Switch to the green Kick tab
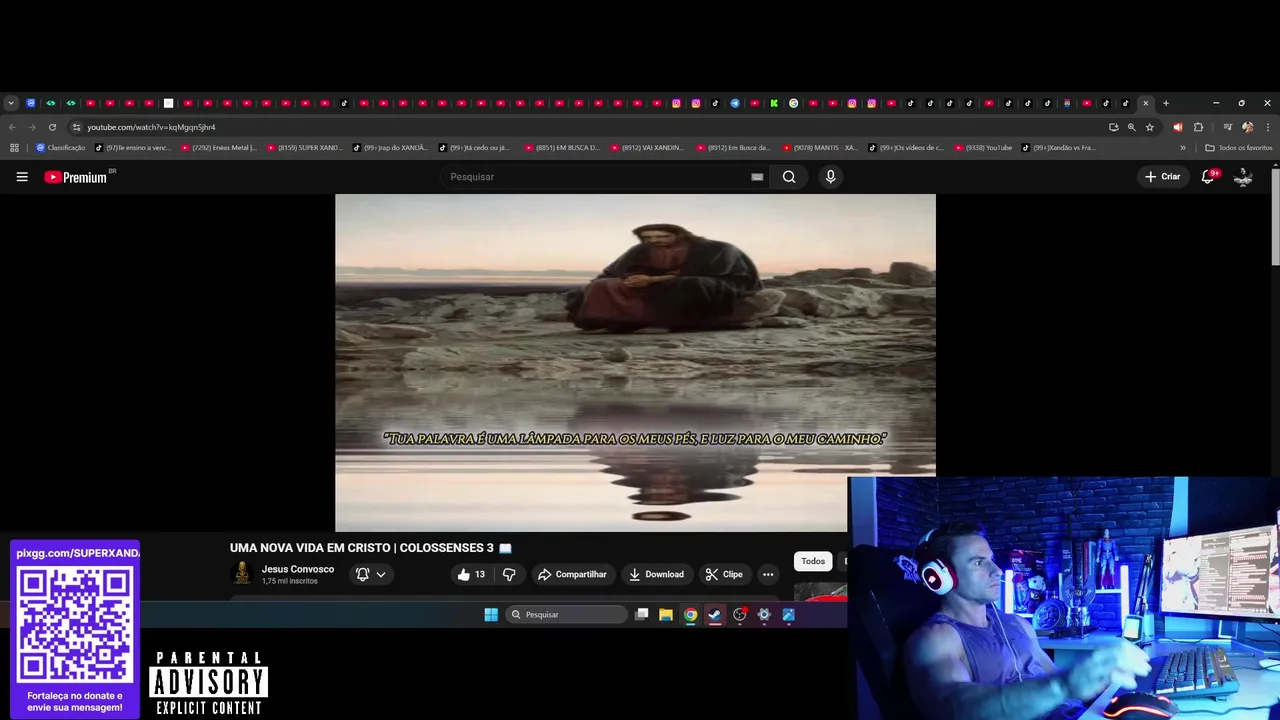This screenshot has height=720, width=1280. tap(774, 103)
